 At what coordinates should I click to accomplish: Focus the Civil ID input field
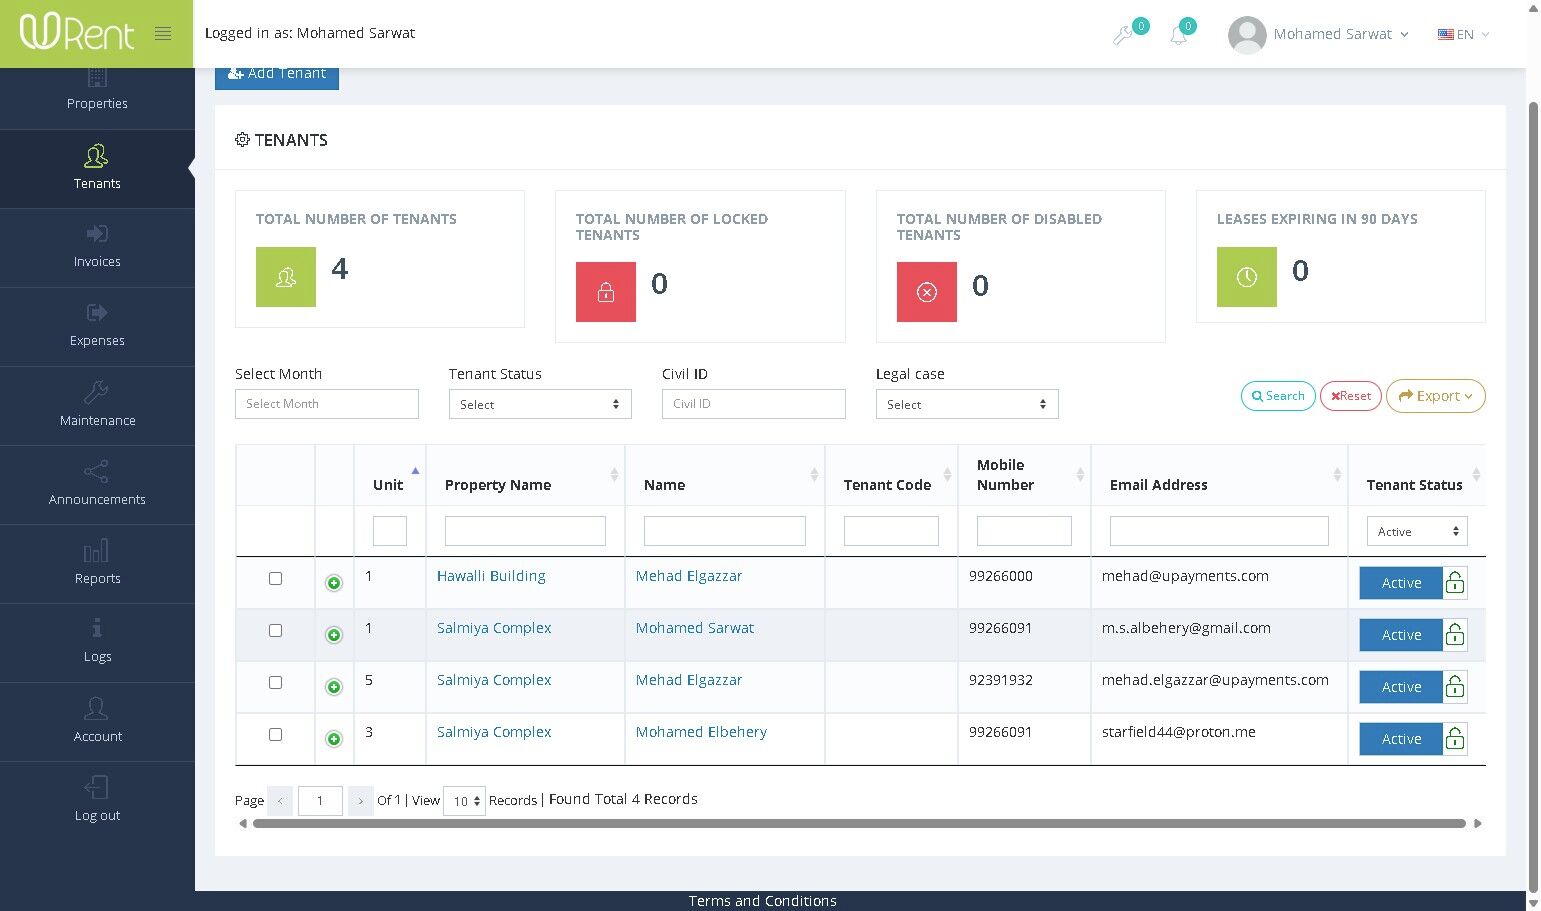click(753, 404)
